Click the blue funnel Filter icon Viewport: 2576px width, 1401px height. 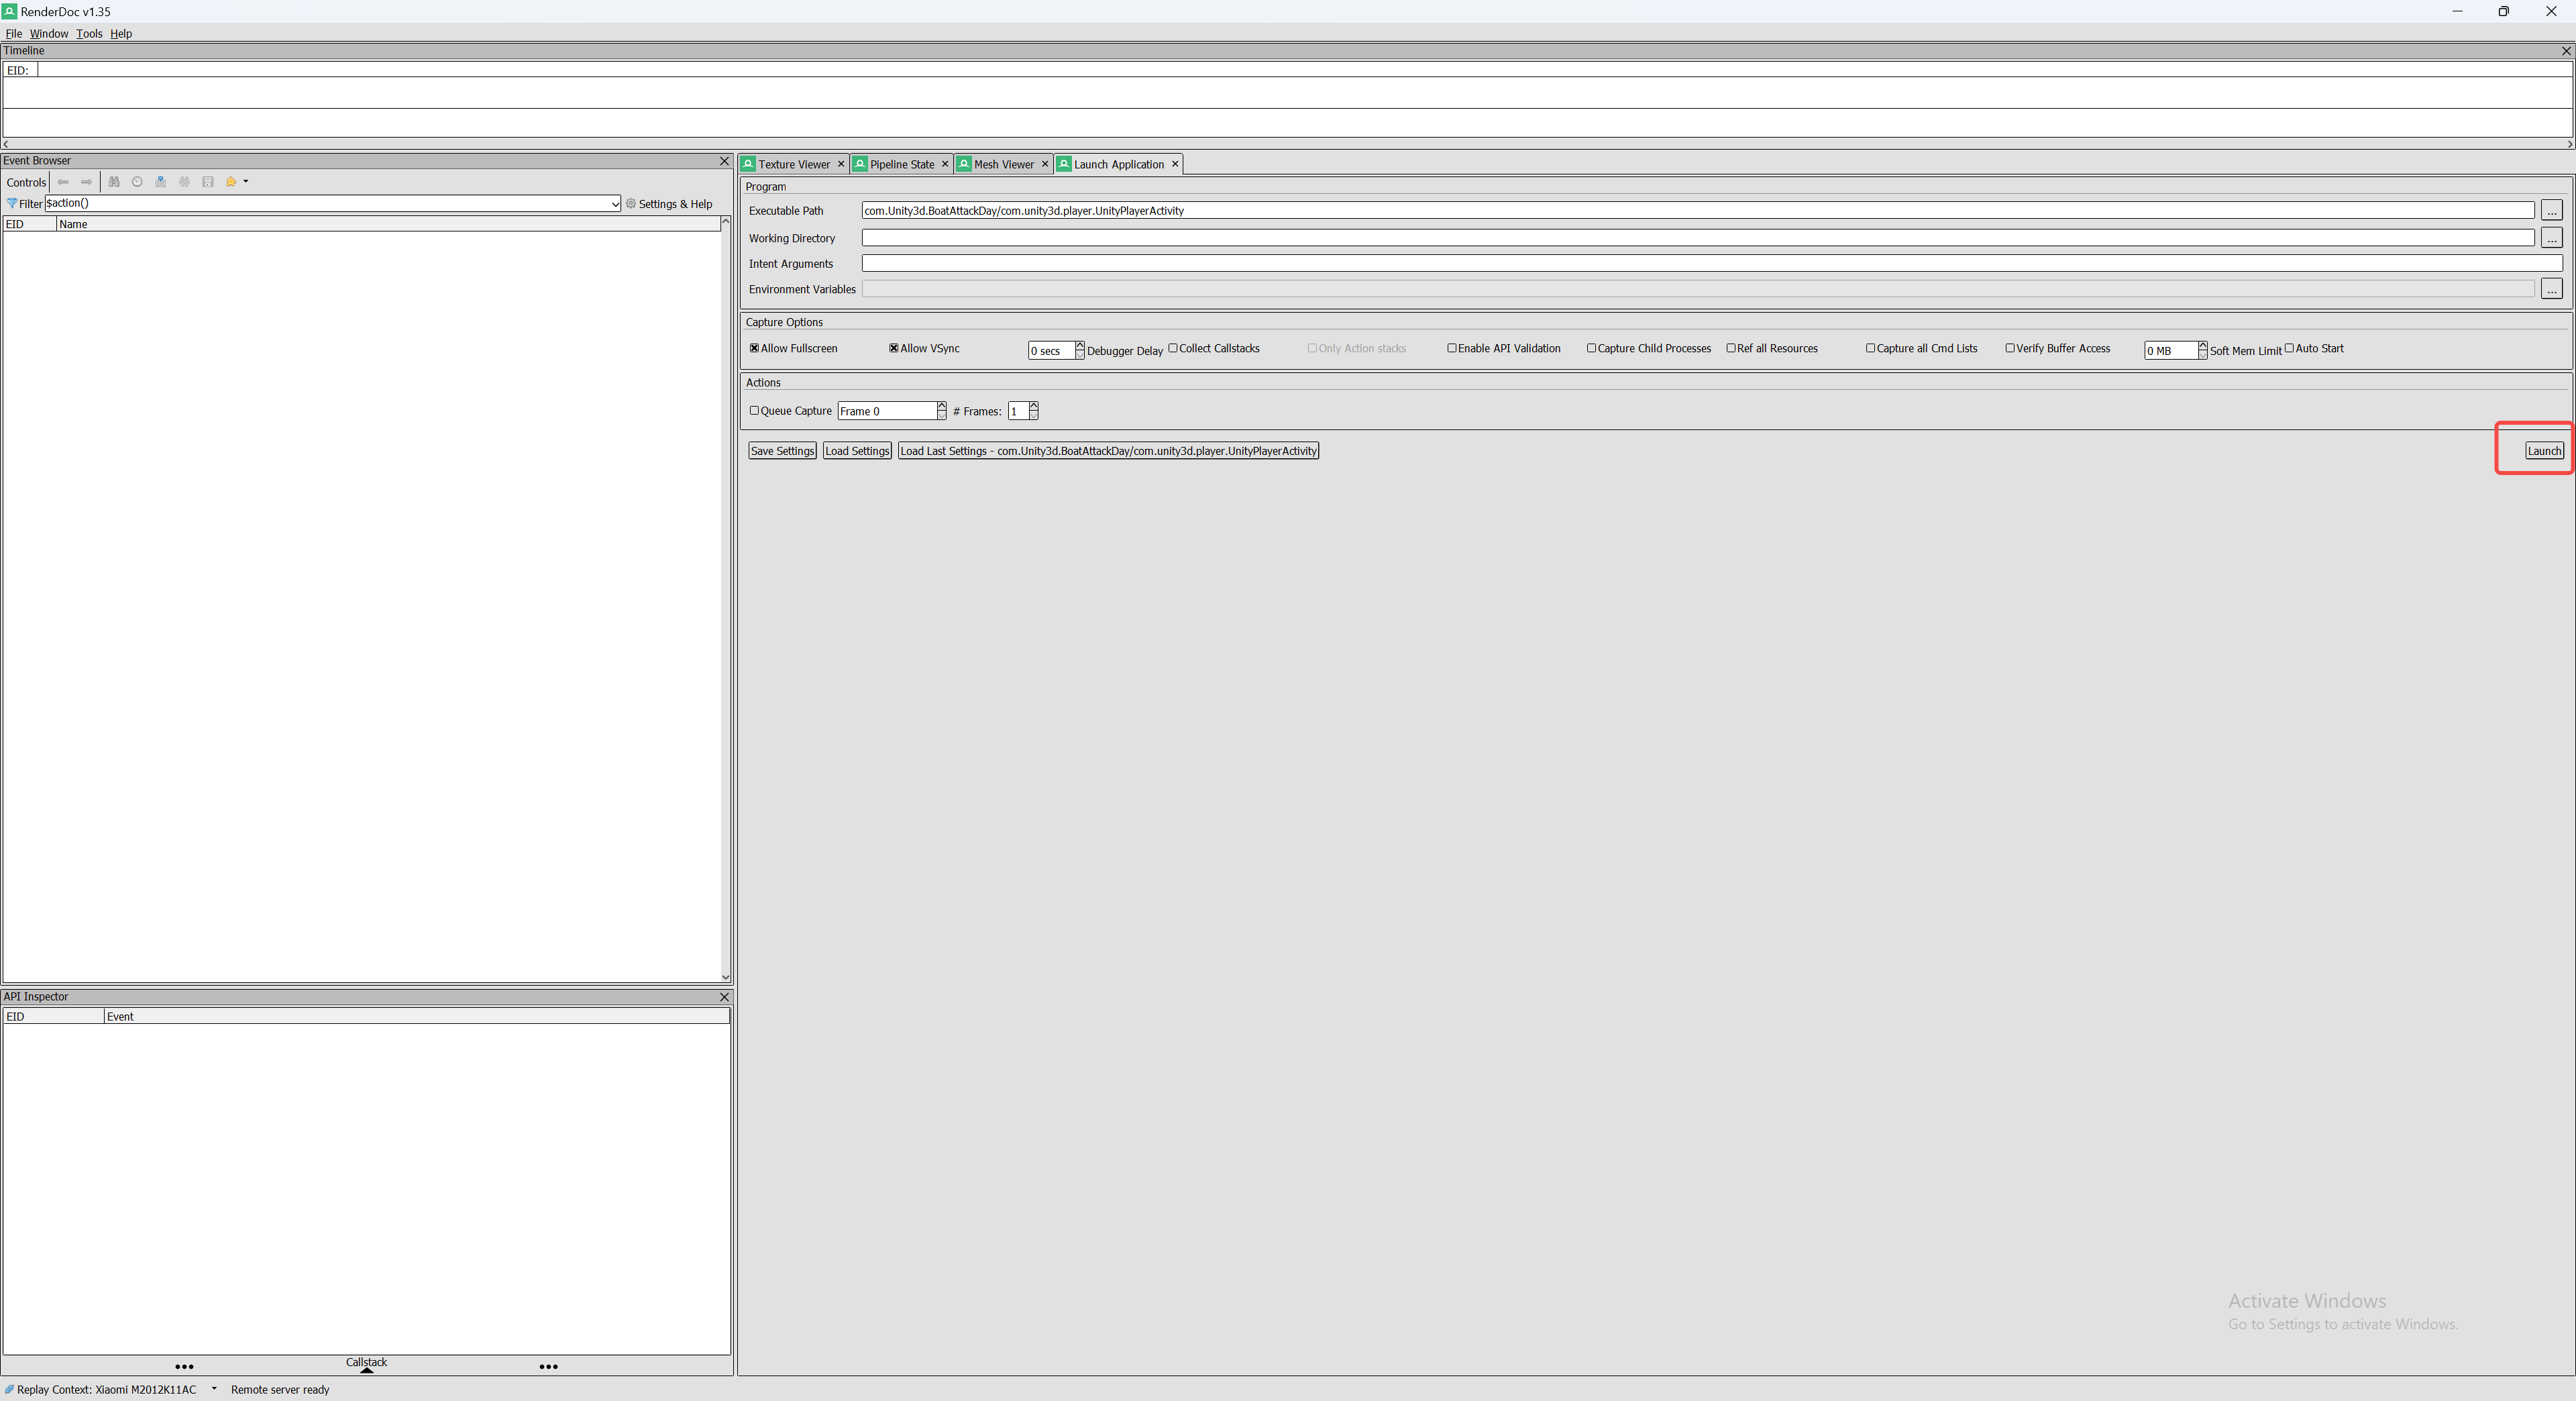point(12,204)
